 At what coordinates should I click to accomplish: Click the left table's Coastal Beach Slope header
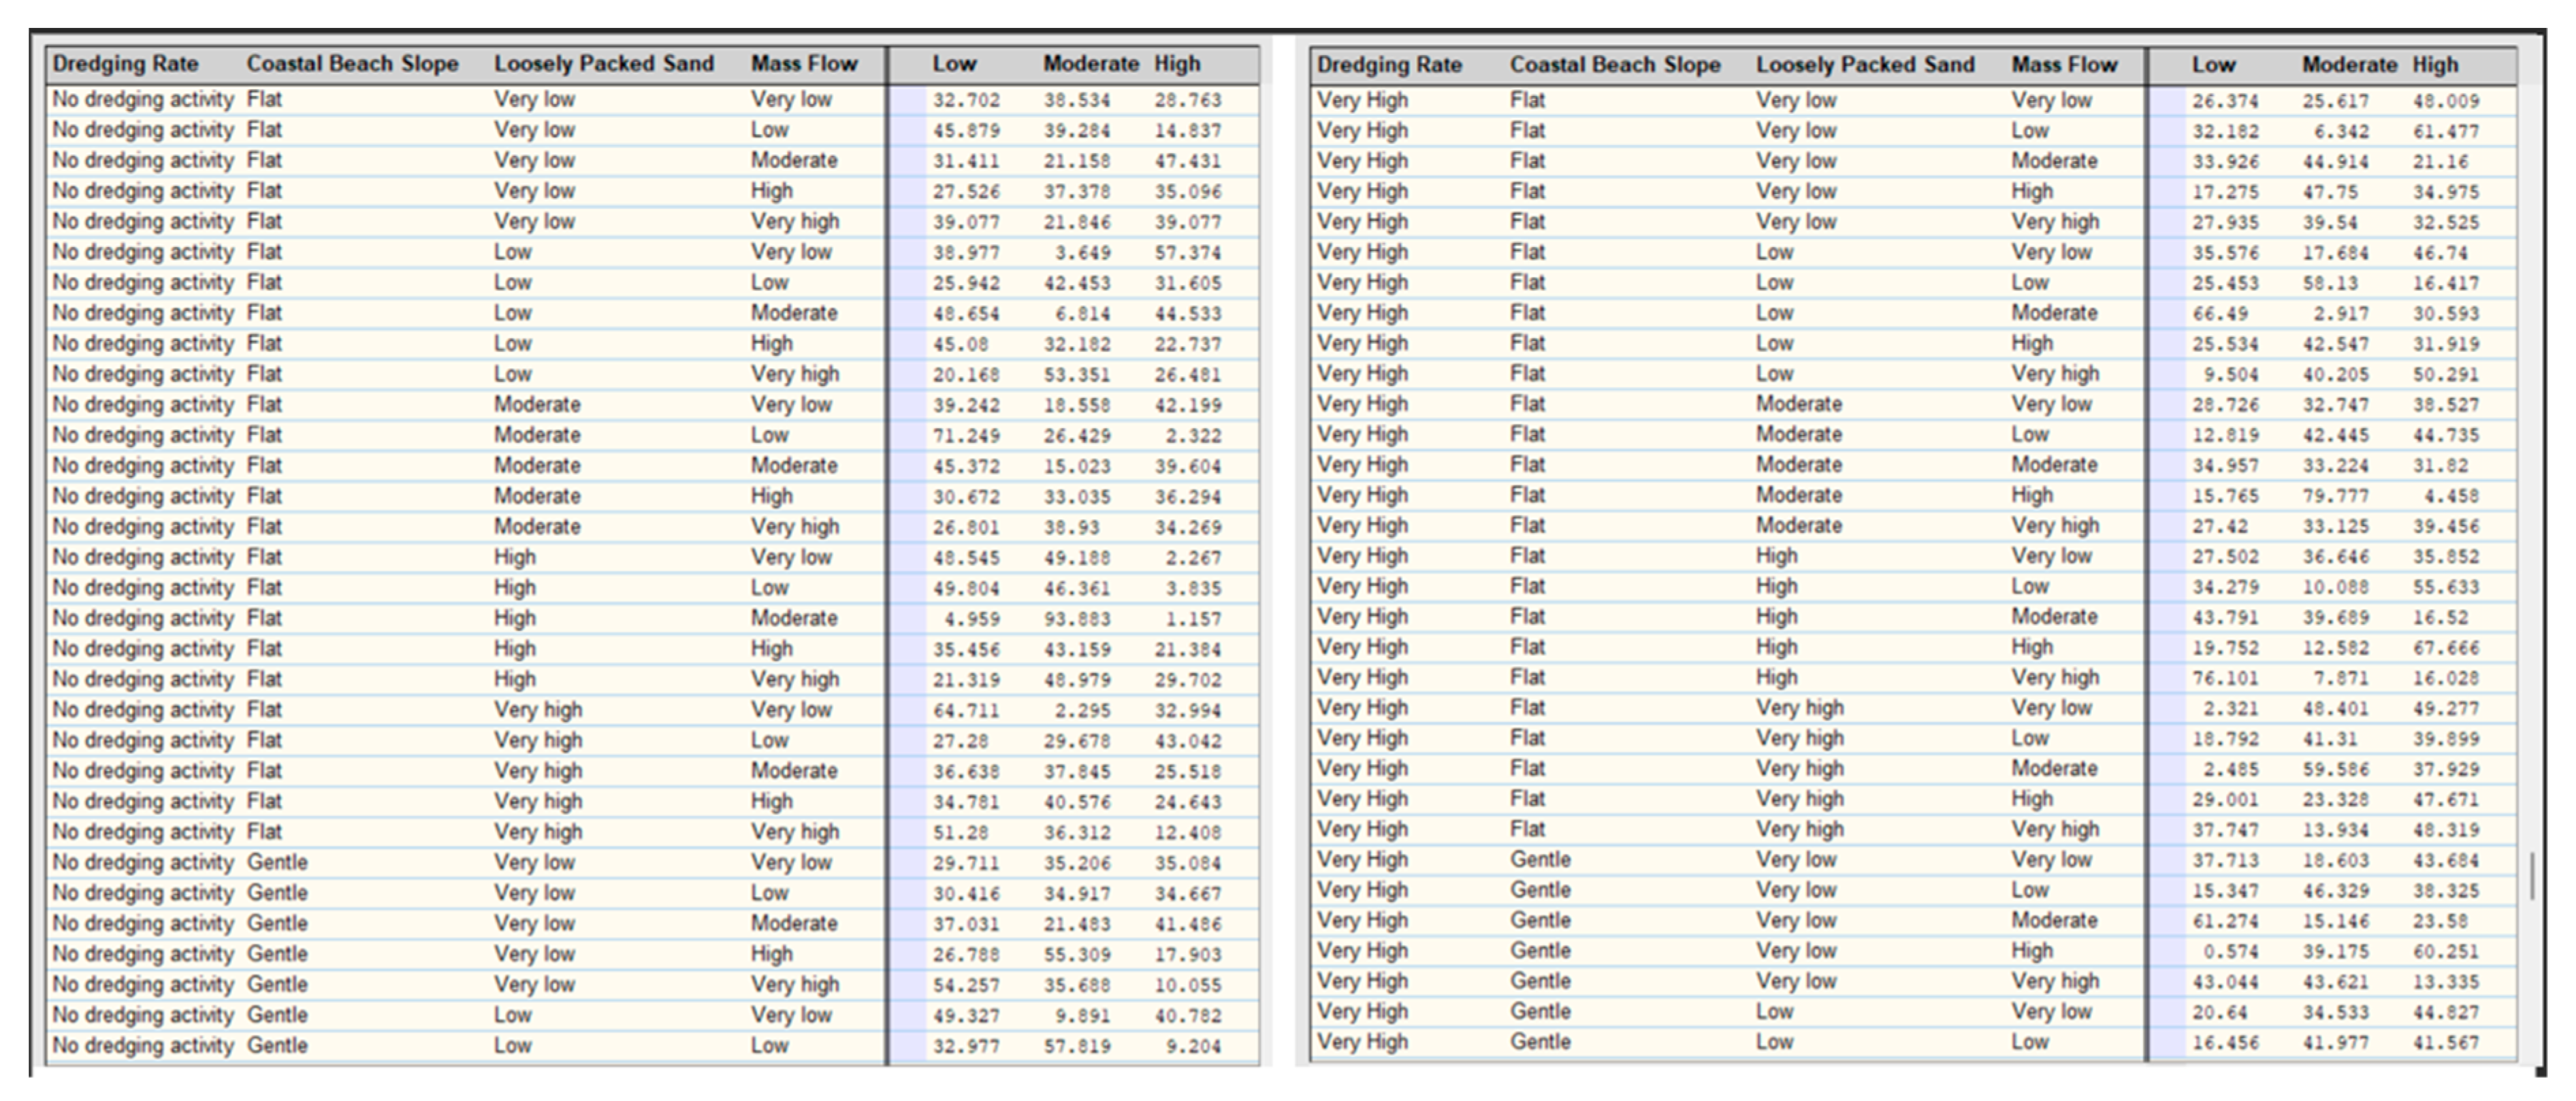tap(352, 64)
